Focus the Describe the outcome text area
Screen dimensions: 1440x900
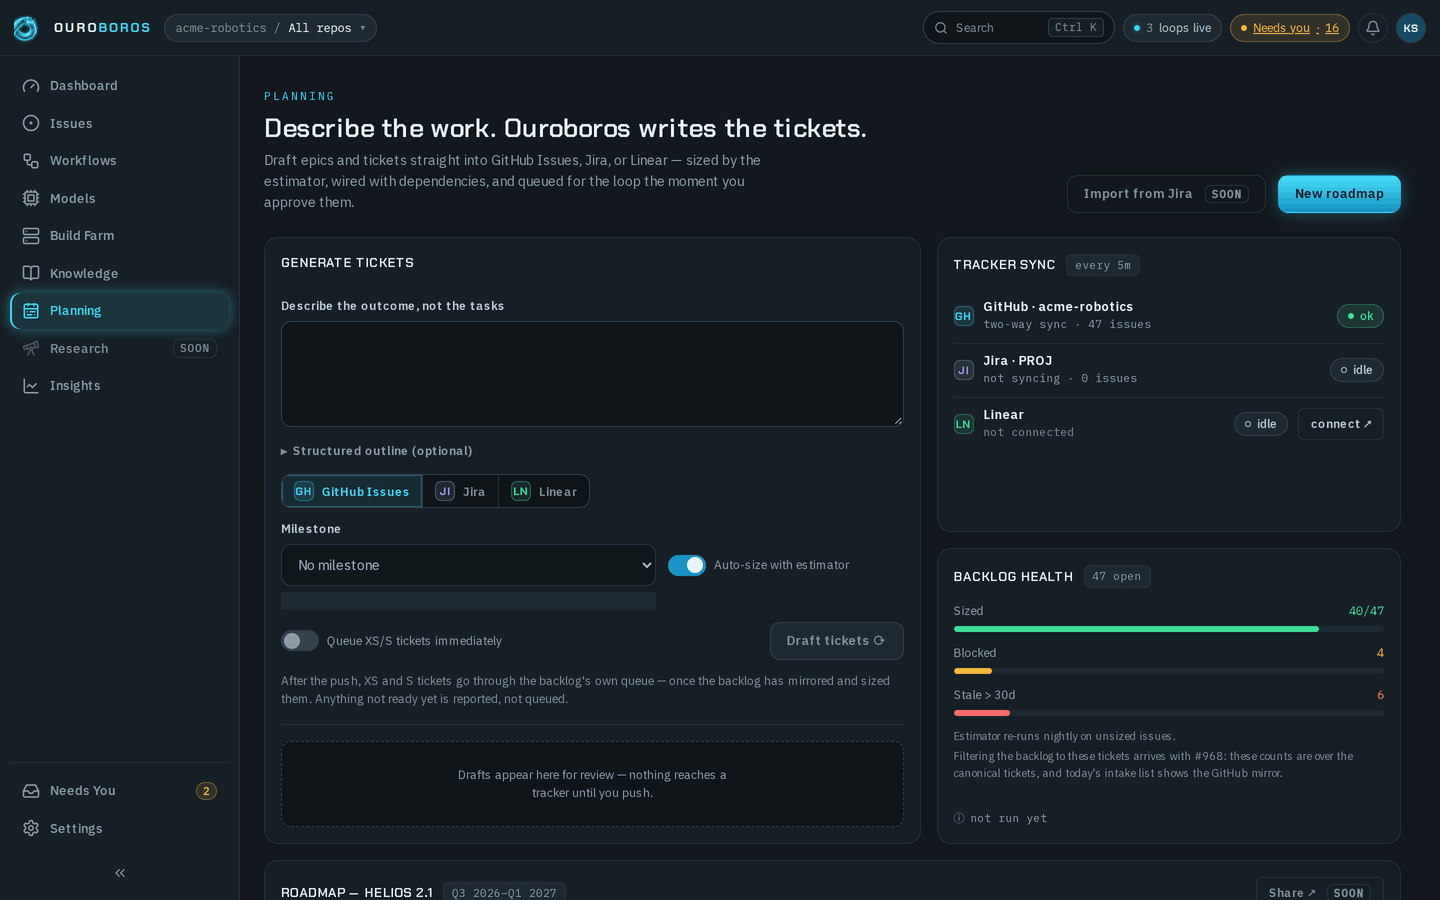592,374
